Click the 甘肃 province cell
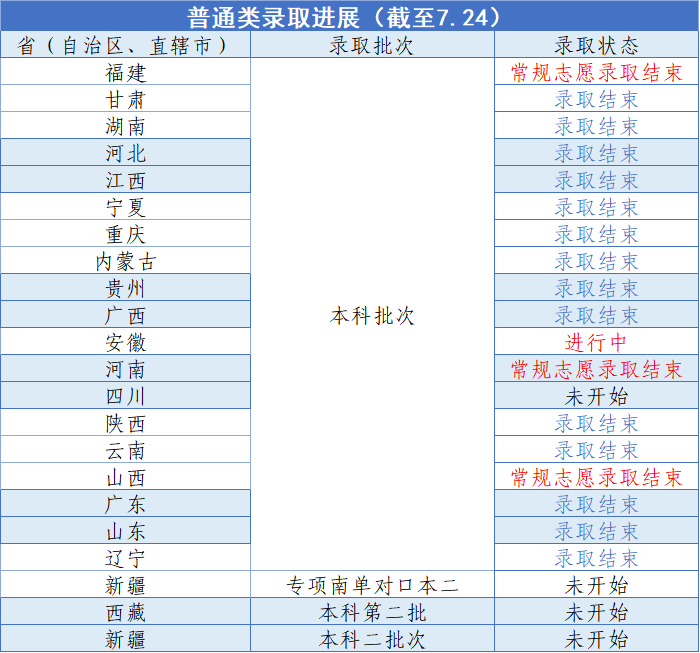Image resolution: width=700 pixels, height=653 pixels. (125, 99)
